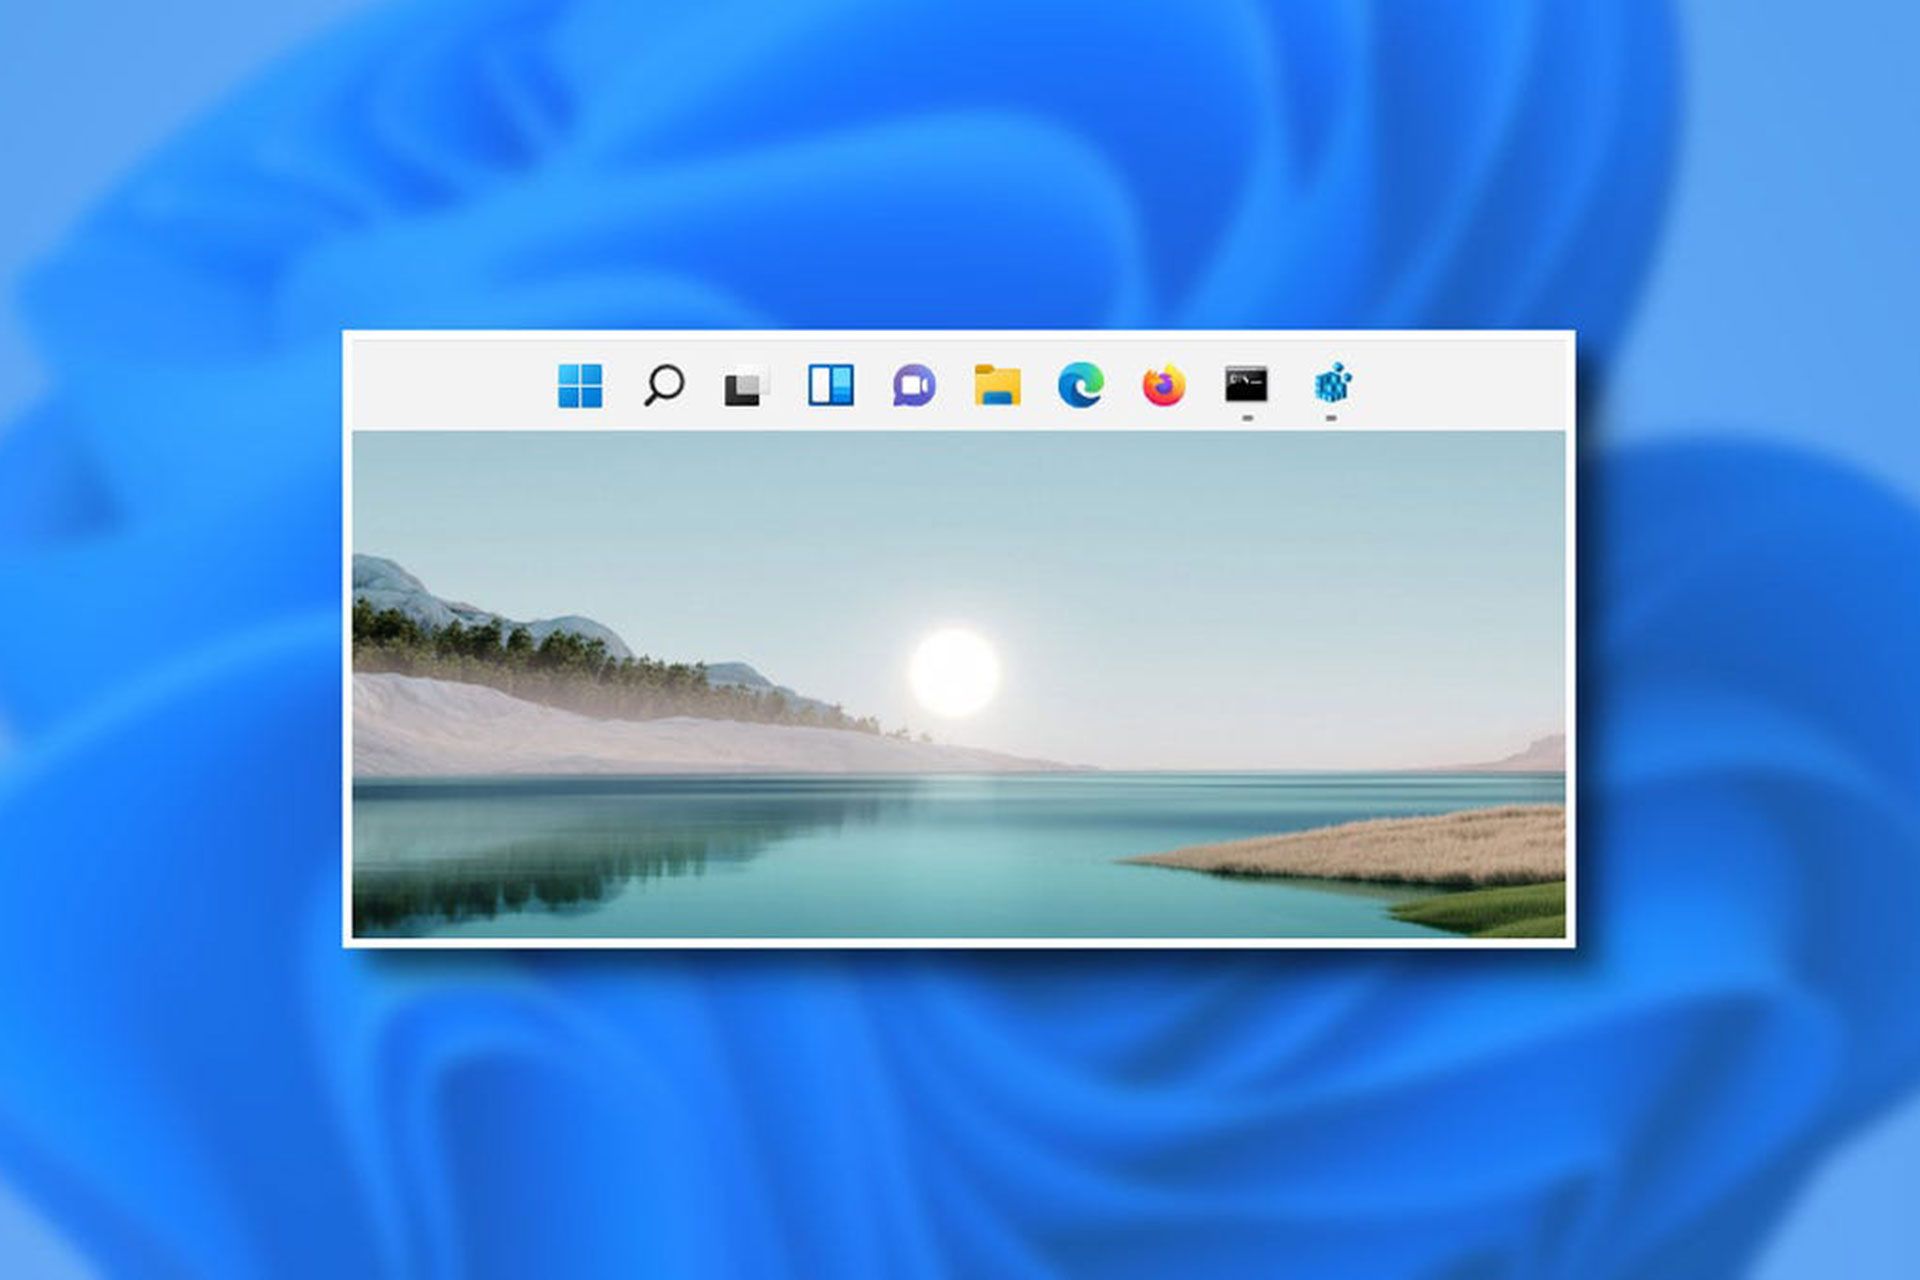Launch Microsoft Edge browser

click(x=1081, y=385)
